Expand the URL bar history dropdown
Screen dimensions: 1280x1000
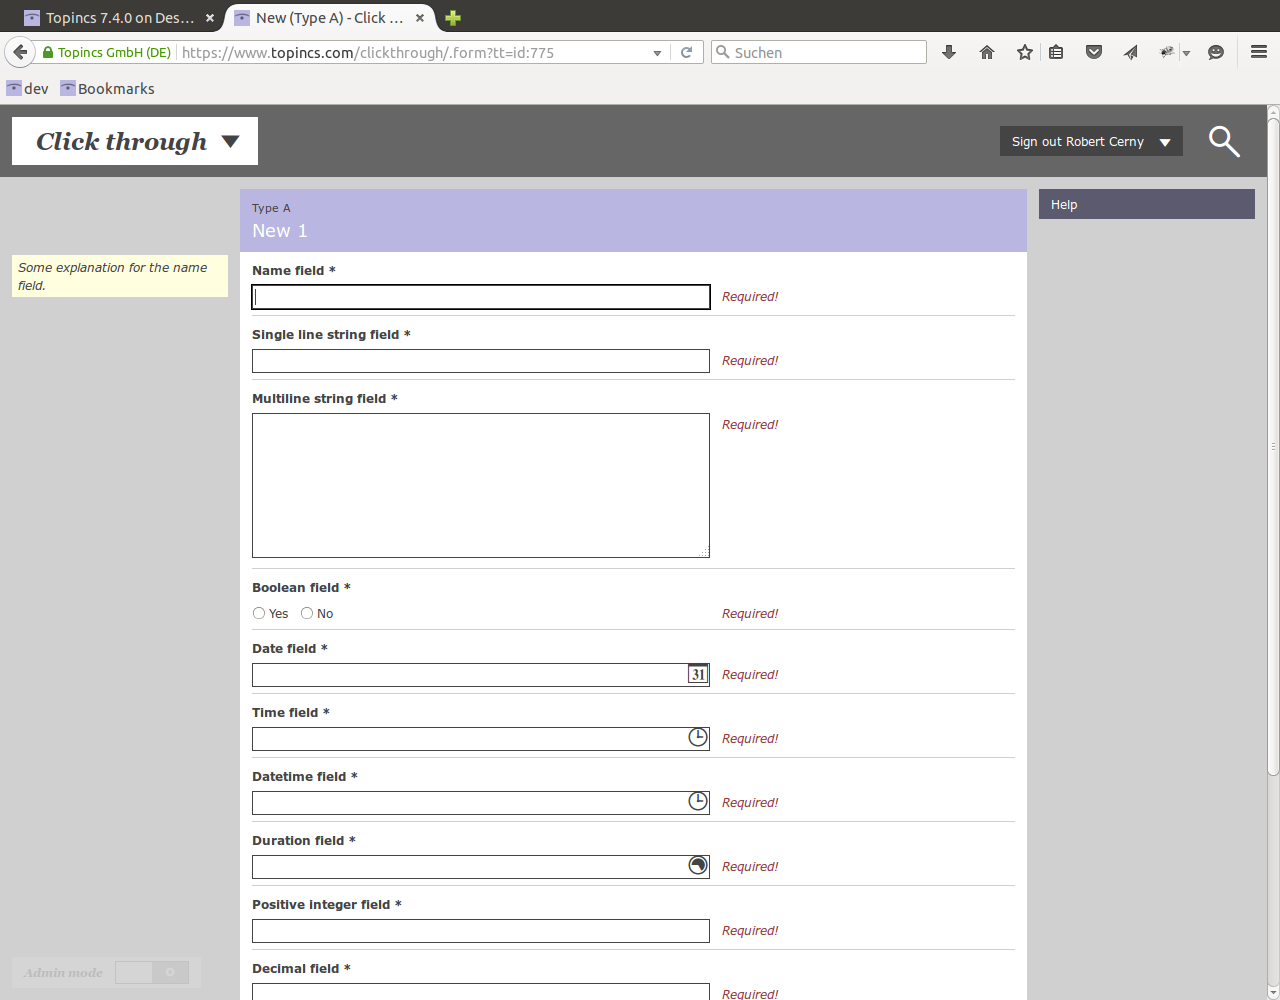coord(657,53)
